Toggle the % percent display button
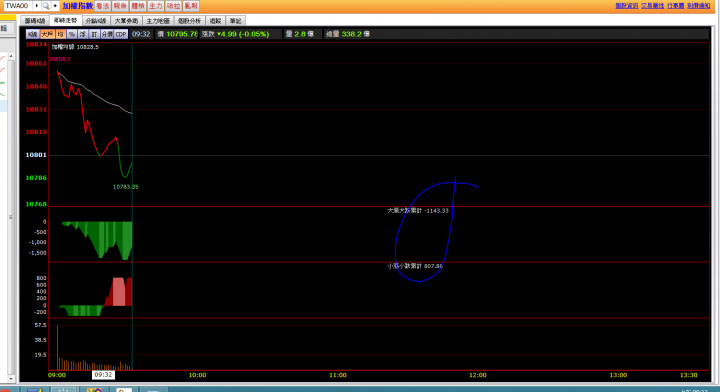 tap(72, 34)
